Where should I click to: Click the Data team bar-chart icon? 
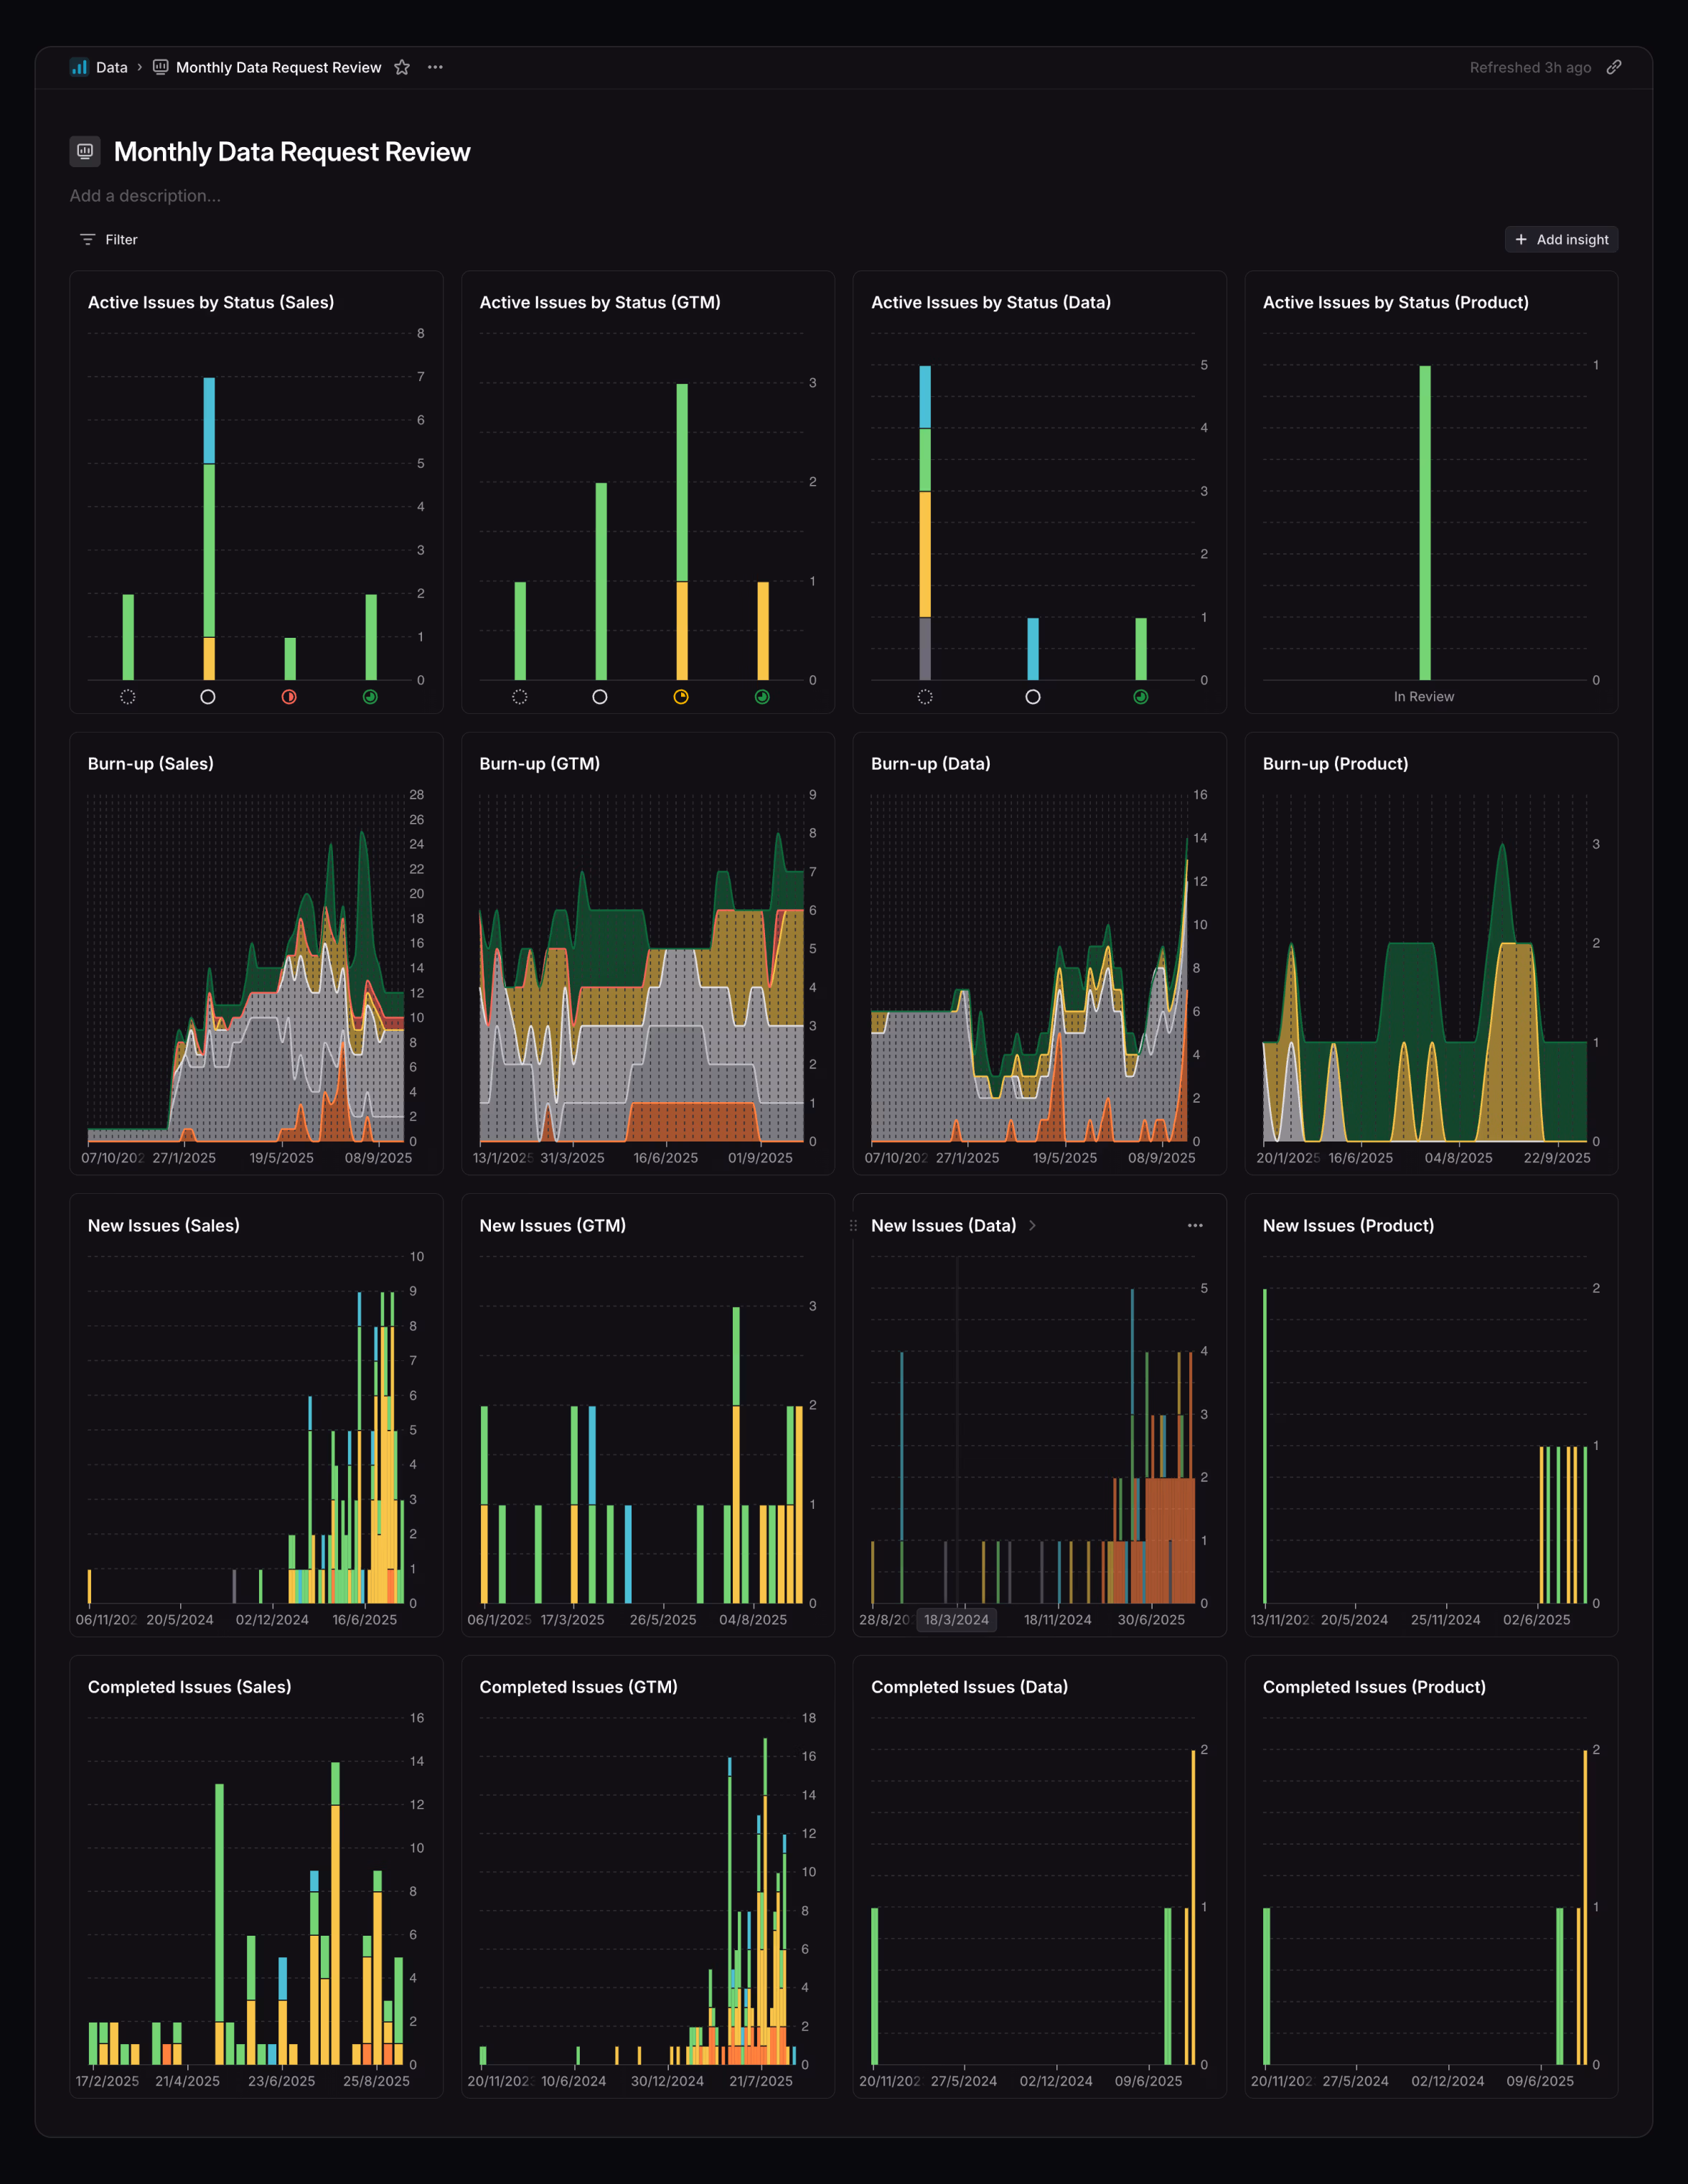[79, 67]
